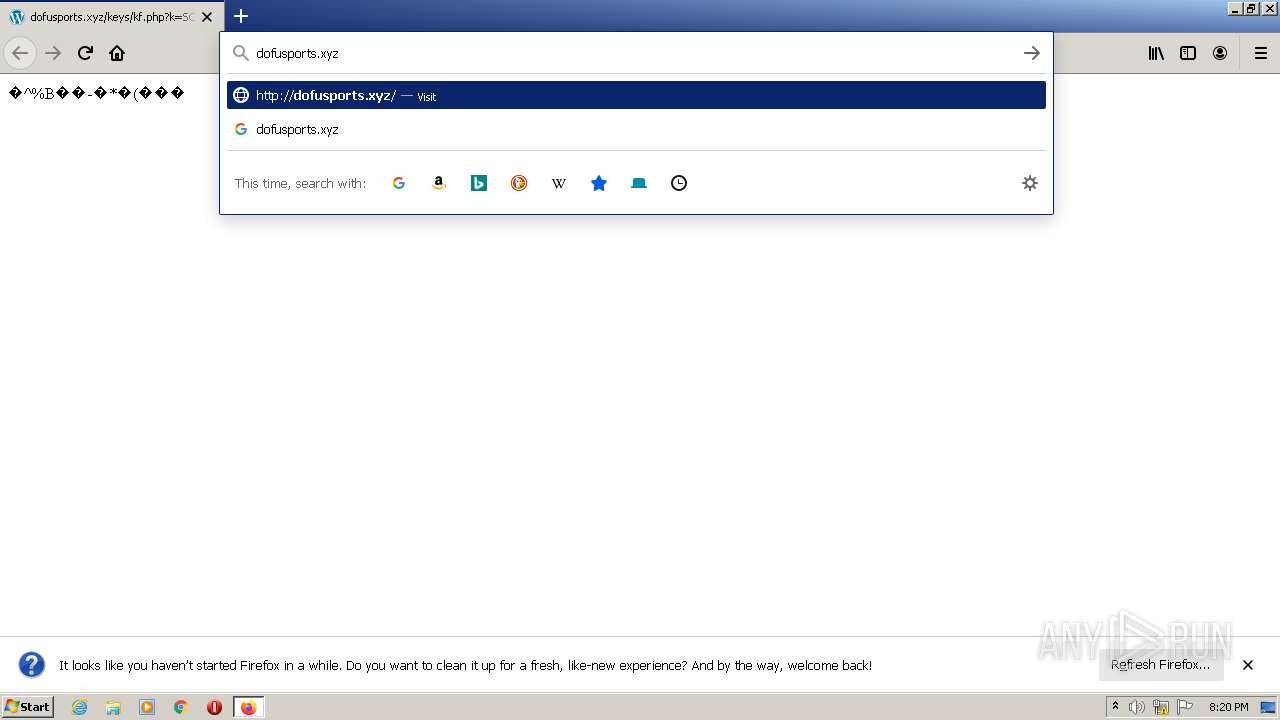Image resolution: width=1280 pixels, height=720 pixels.
Task: Open the Firefox home page
Action: 117,53
